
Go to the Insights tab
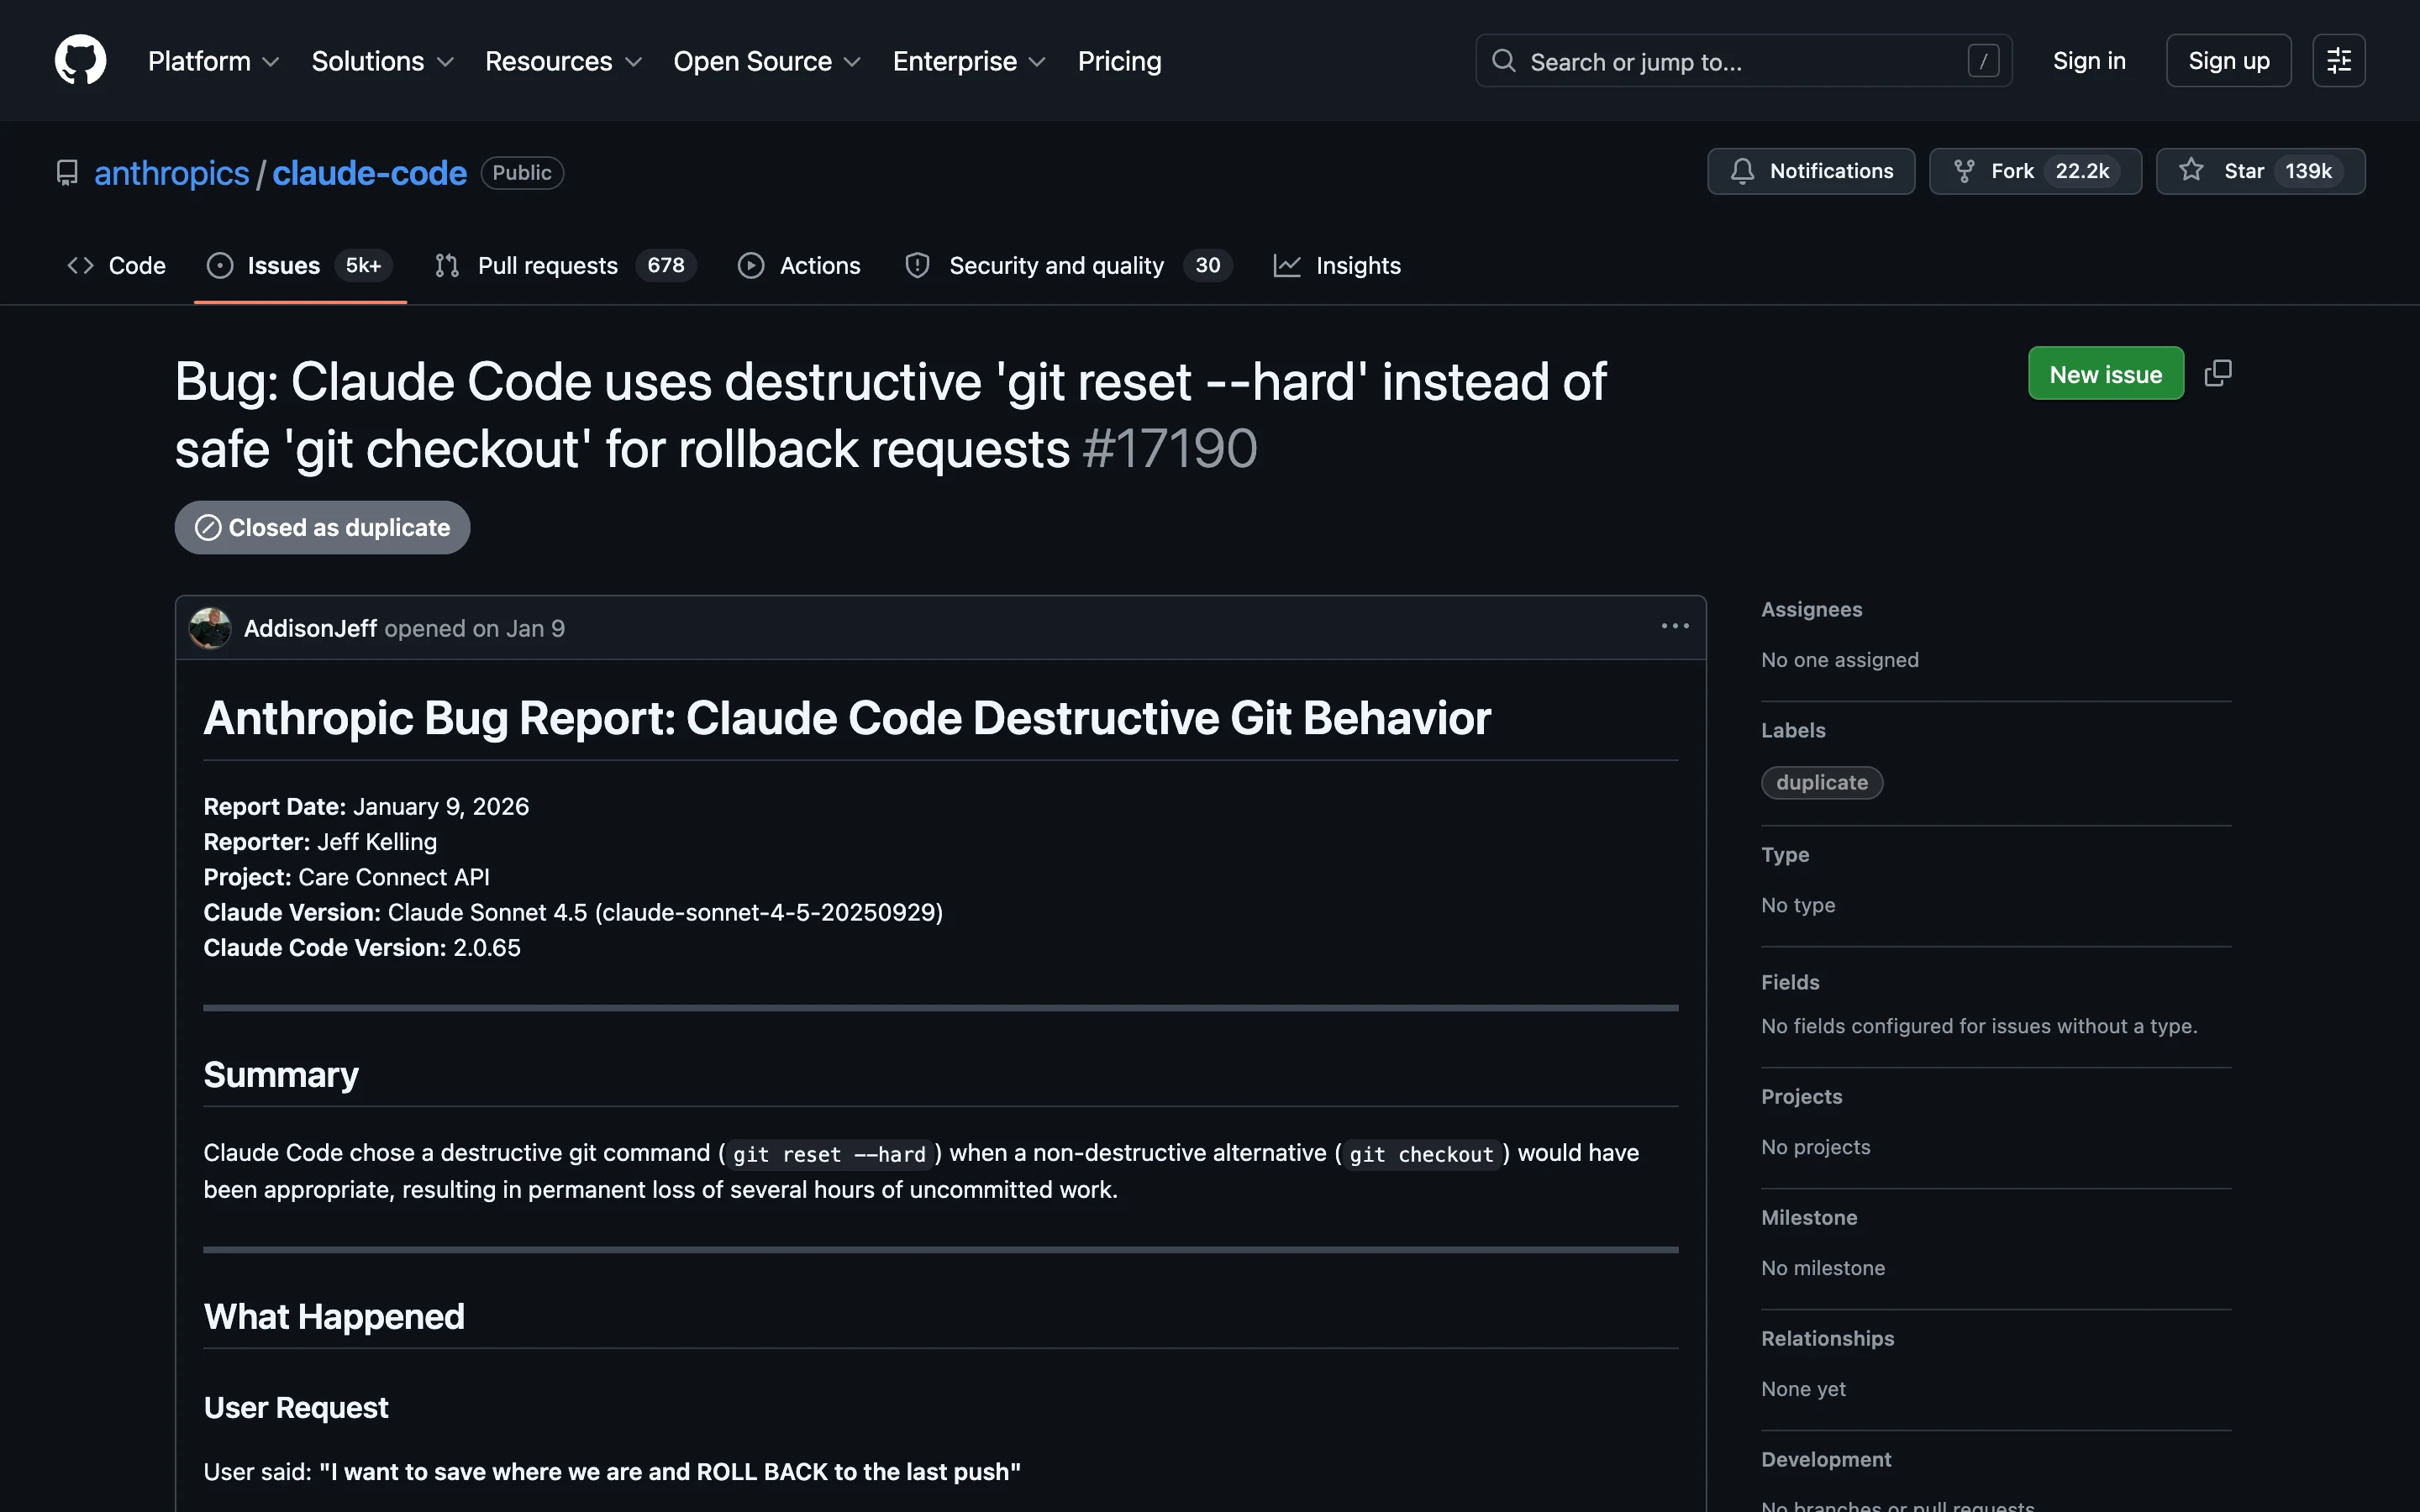pyautogui.click(x=1337, y=265)
